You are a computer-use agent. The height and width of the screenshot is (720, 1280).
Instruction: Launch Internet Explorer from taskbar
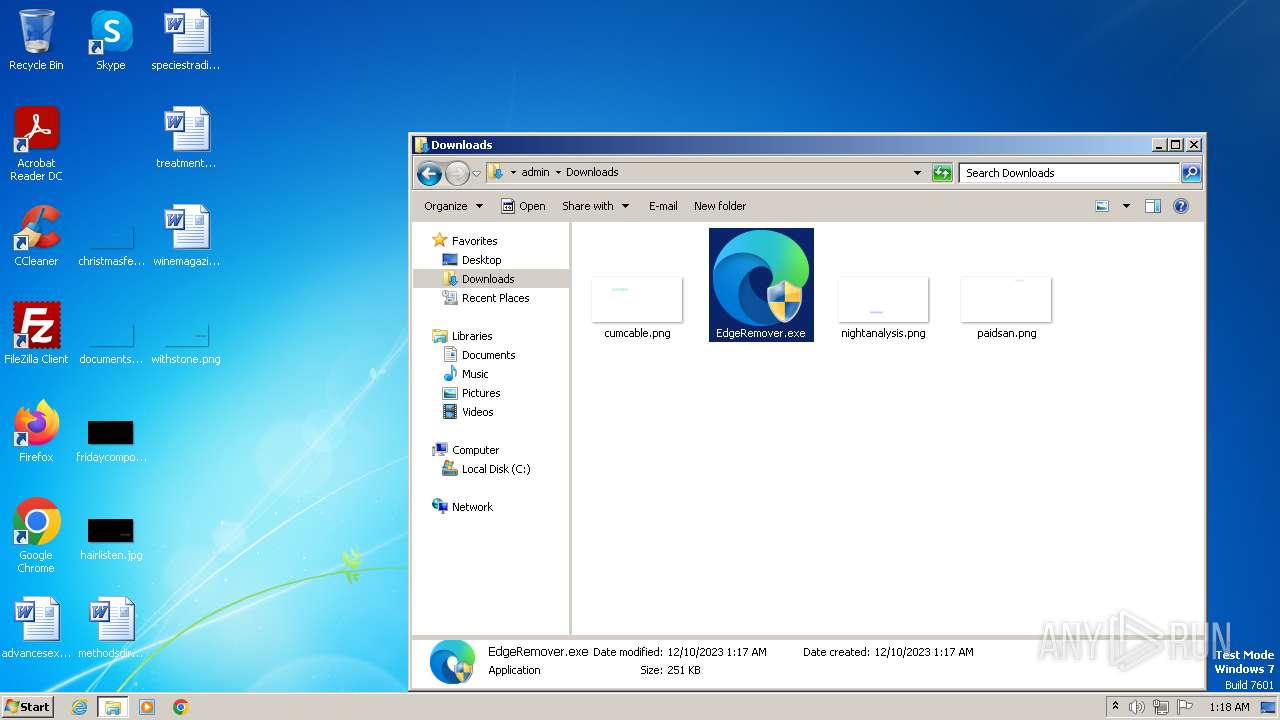pos(80,707)
